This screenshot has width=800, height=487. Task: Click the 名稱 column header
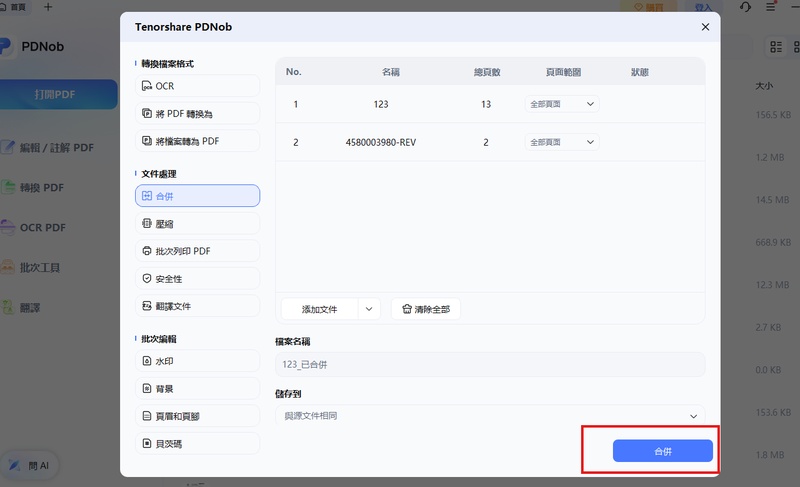[391, 72]
